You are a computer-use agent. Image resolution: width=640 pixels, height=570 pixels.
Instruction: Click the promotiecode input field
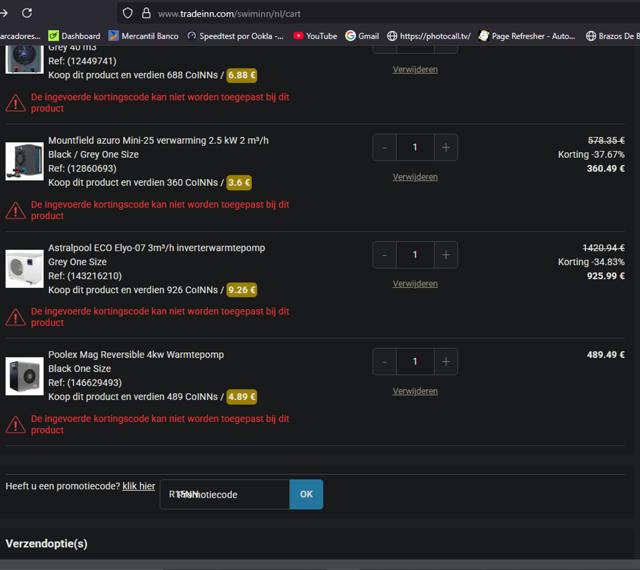coord(225,494)
